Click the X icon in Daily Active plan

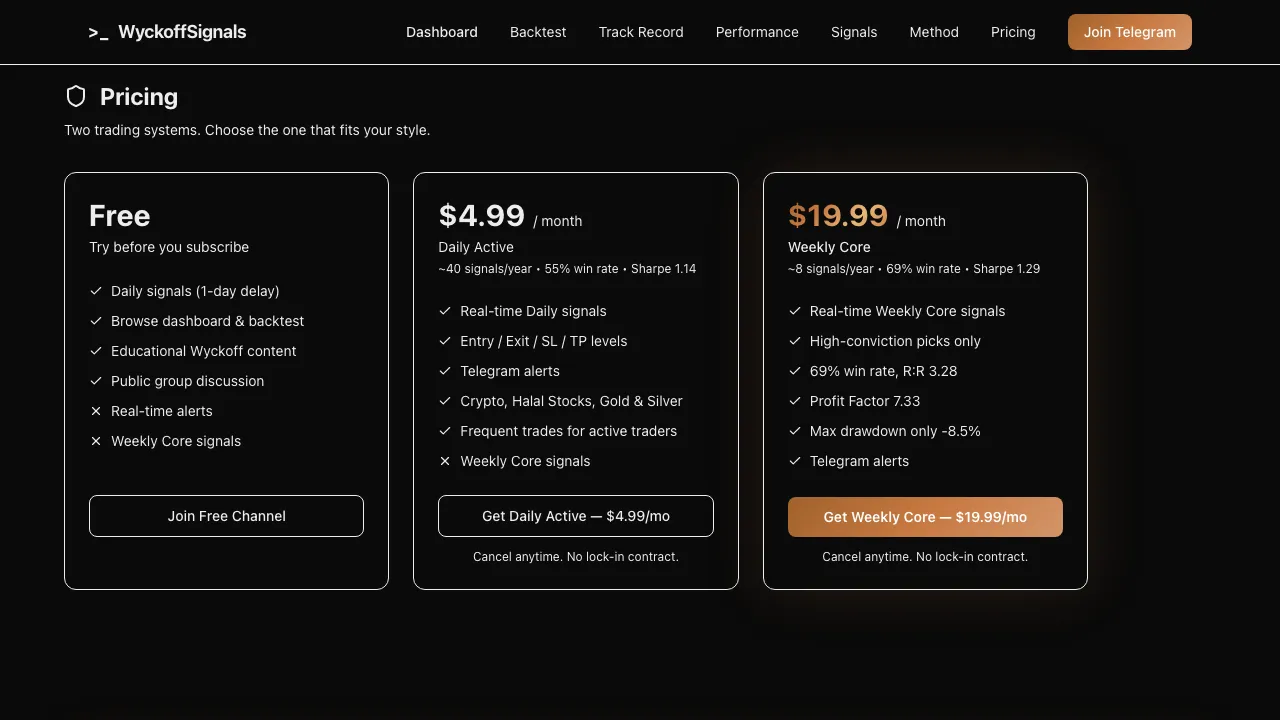tap(445, 461)
